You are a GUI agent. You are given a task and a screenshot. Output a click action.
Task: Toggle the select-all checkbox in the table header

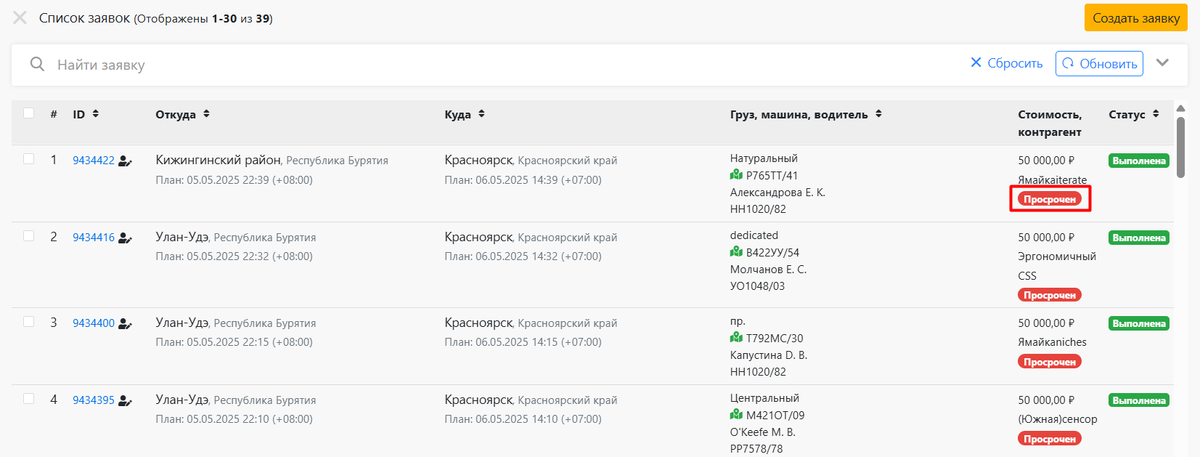[28, 113]
